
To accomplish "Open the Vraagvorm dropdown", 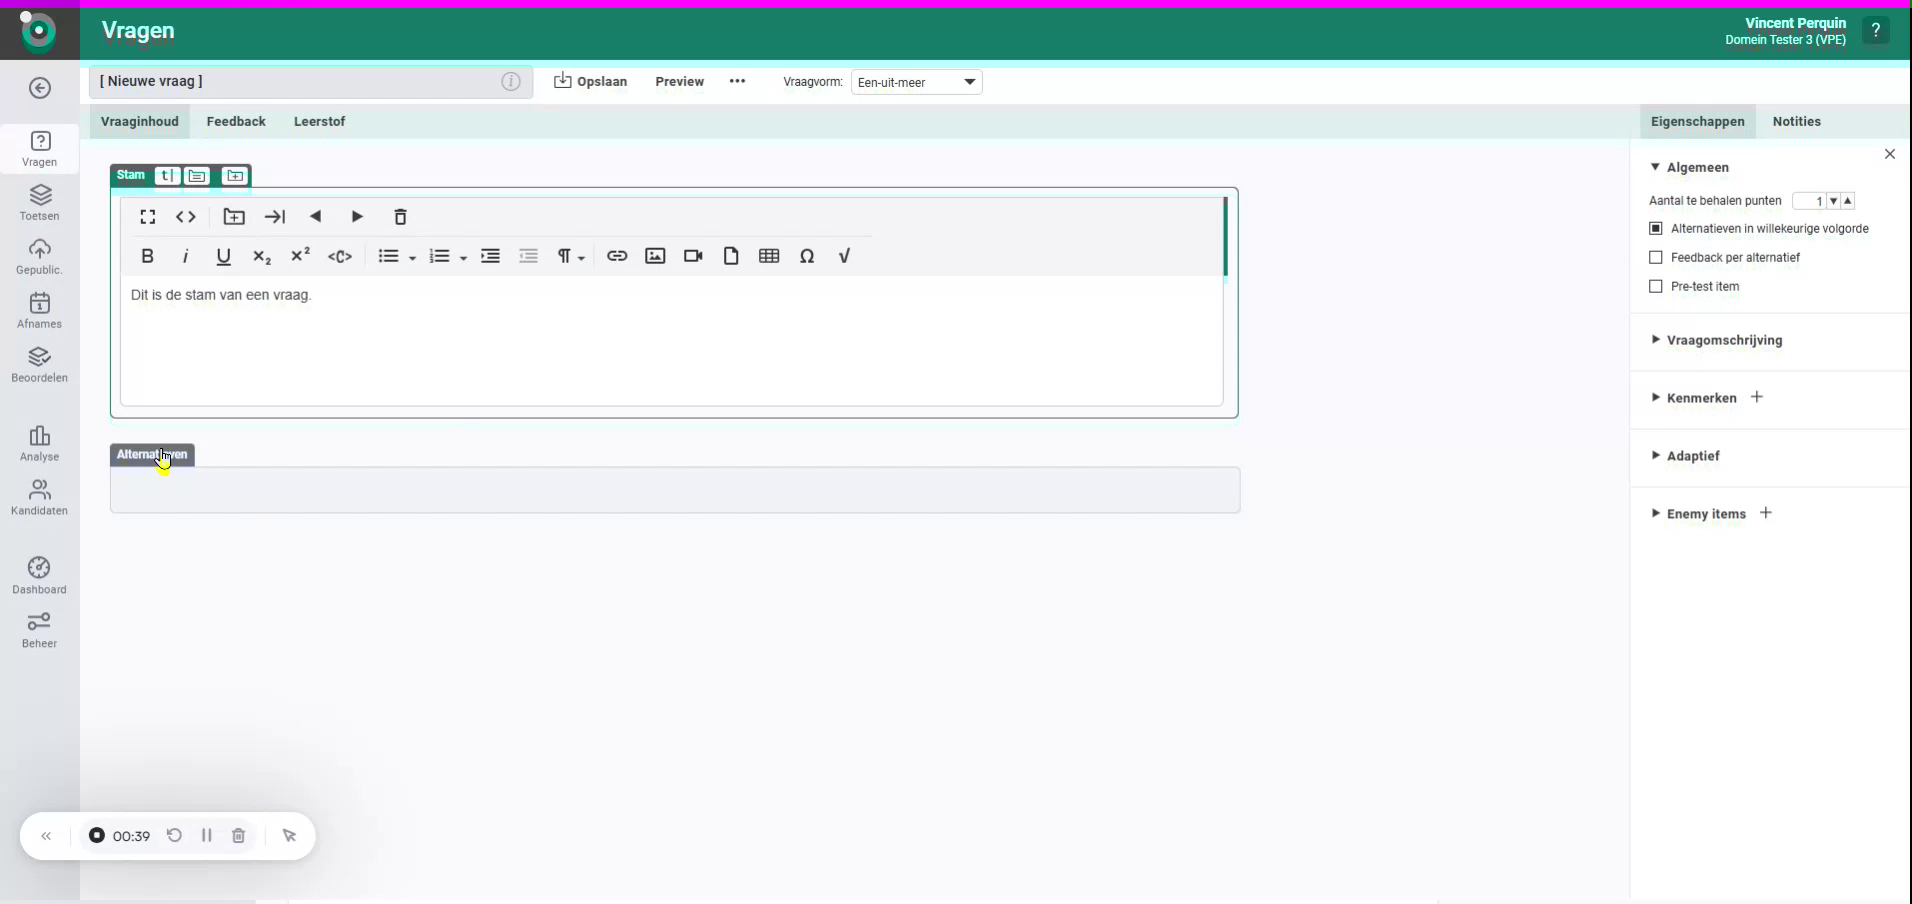I will (x=917, y=82).
